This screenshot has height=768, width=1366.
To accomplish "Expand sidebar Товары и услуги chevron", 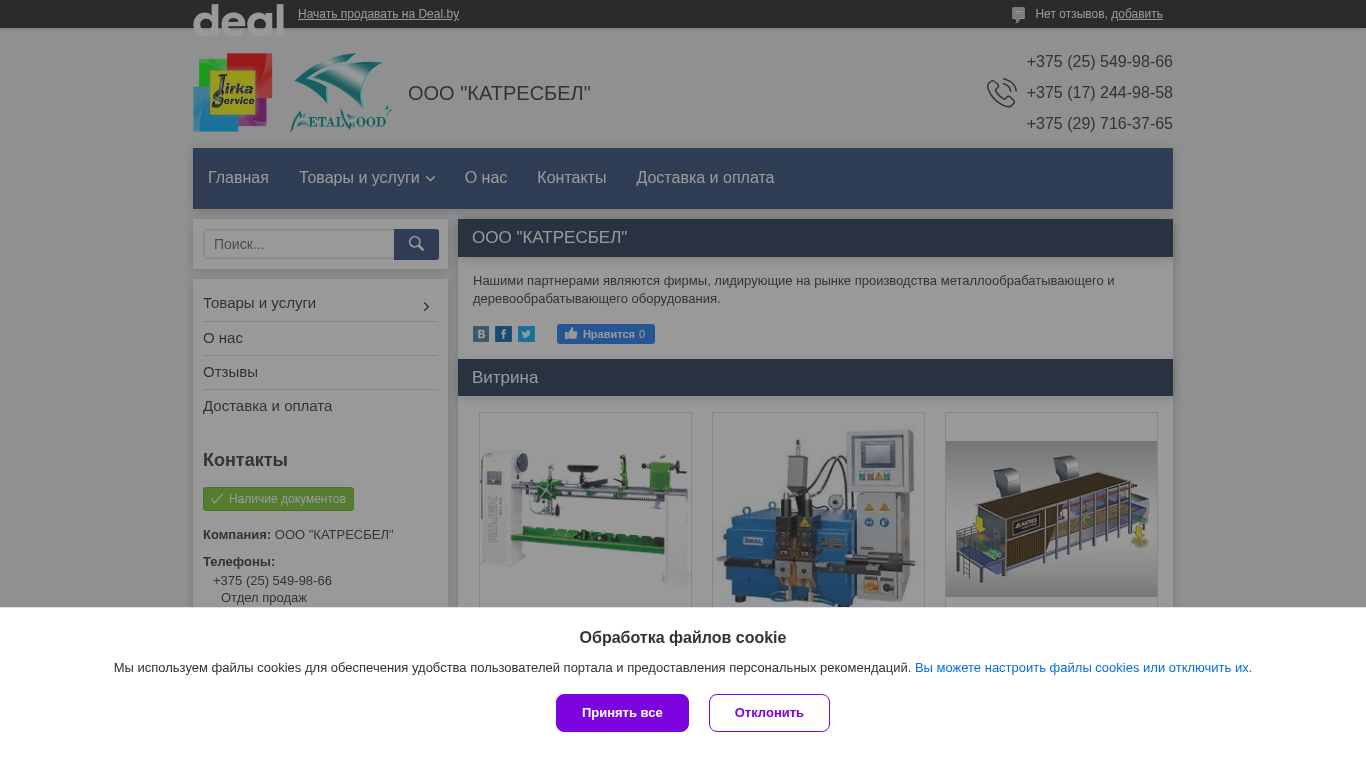I will tap(426, 306).
